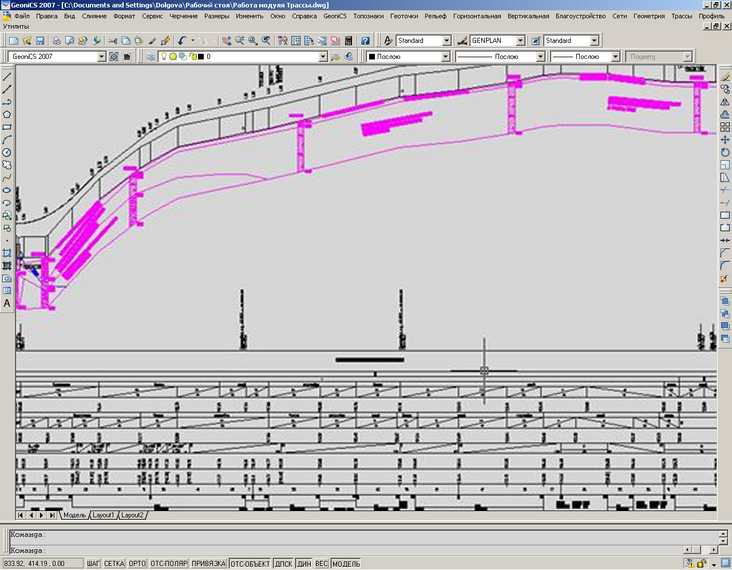
Task: Click the Plot printer icon
Action: pos(56,41)
